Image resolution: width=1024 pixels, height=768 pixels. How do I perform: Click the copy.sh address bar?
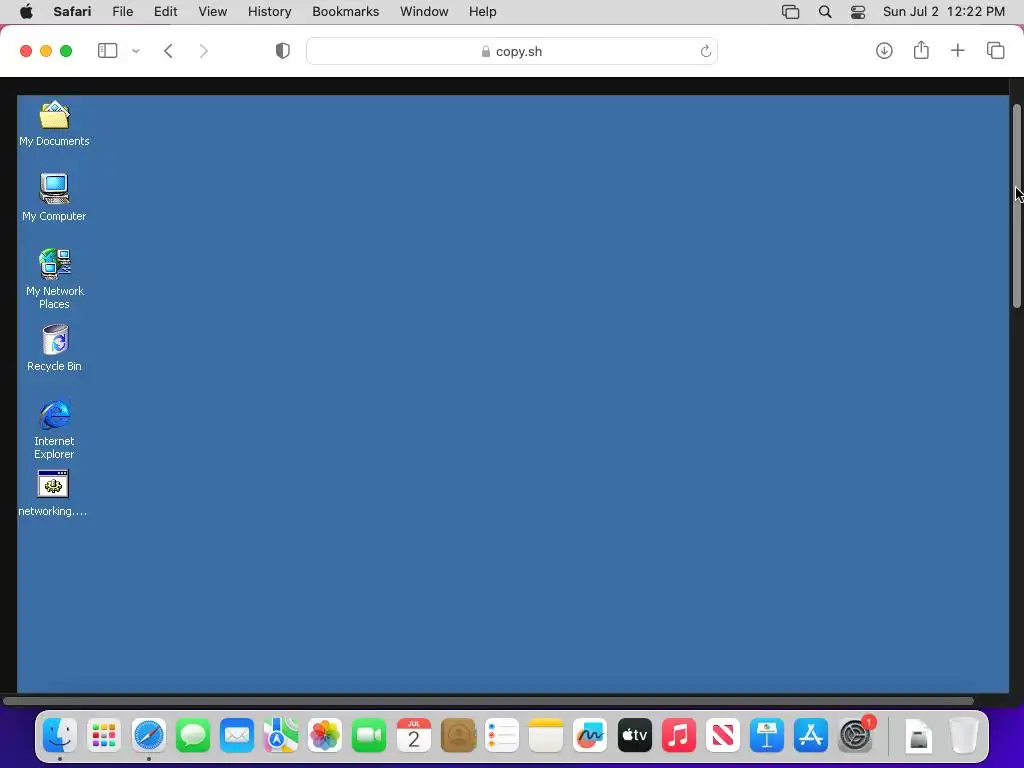512,51
